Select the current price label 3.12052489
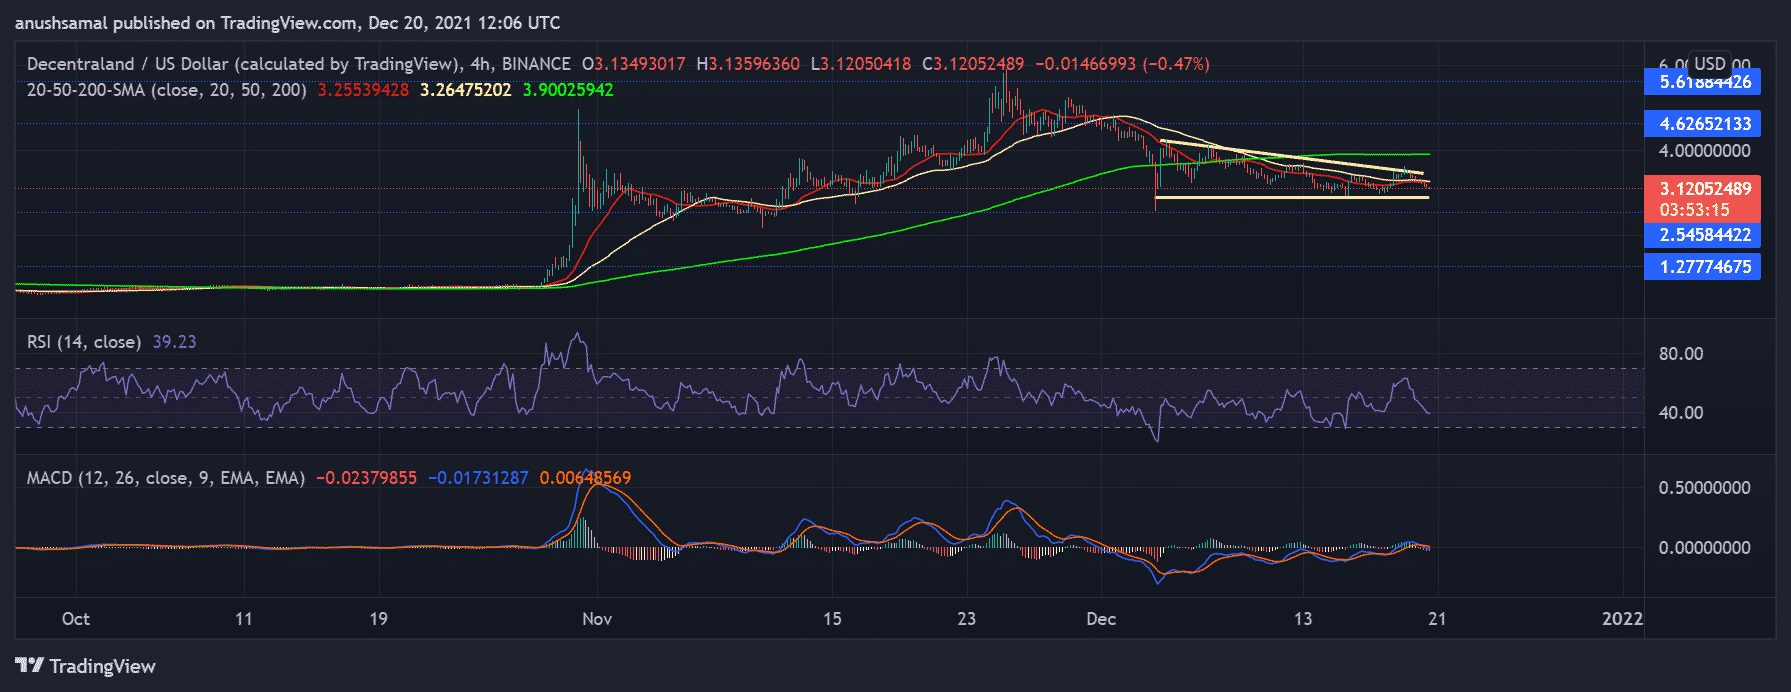Viewport: 1791px width, 692px height. point(1704,189)
